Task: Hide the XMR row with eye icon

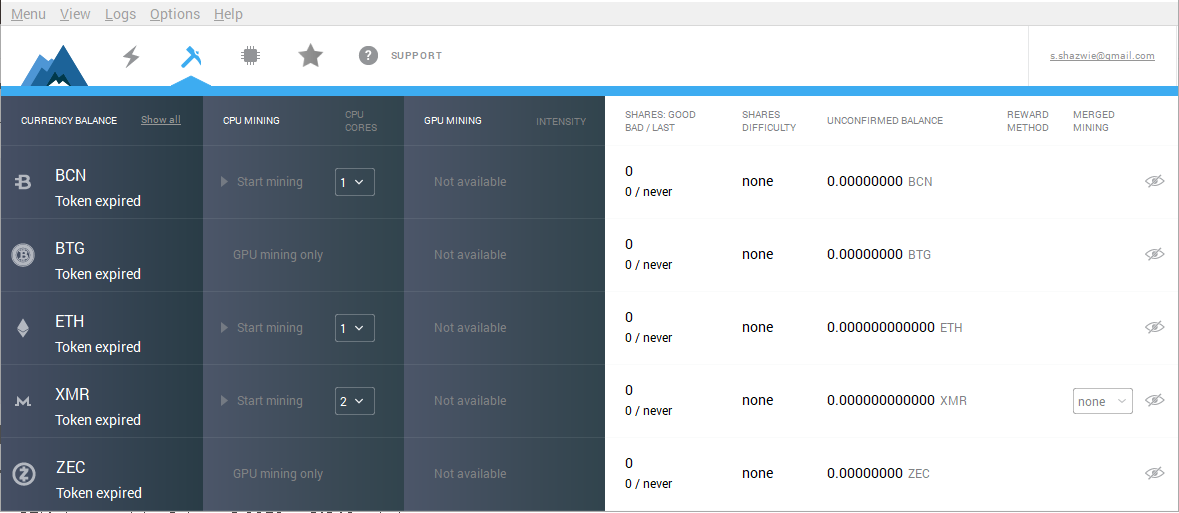Action: pyautogui.click(x=1154, y=400)
